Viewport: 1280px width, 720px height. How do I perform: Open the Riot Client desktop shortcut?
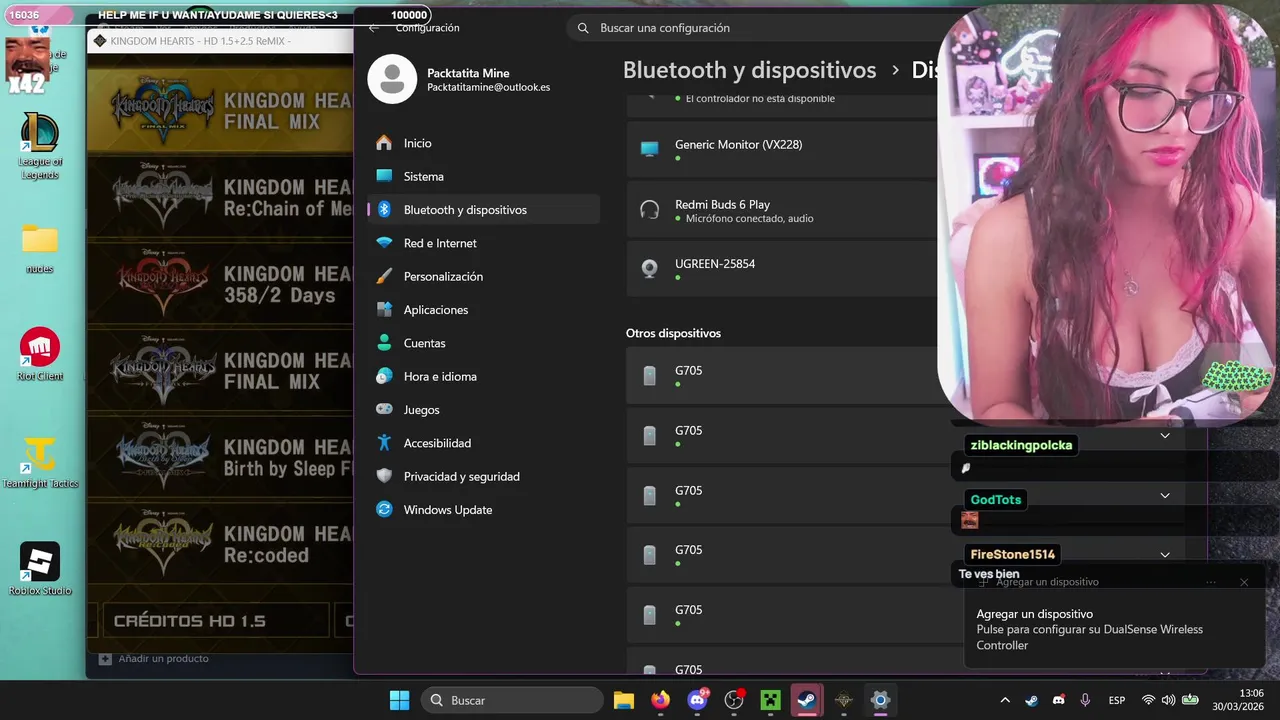coord(40,354)
